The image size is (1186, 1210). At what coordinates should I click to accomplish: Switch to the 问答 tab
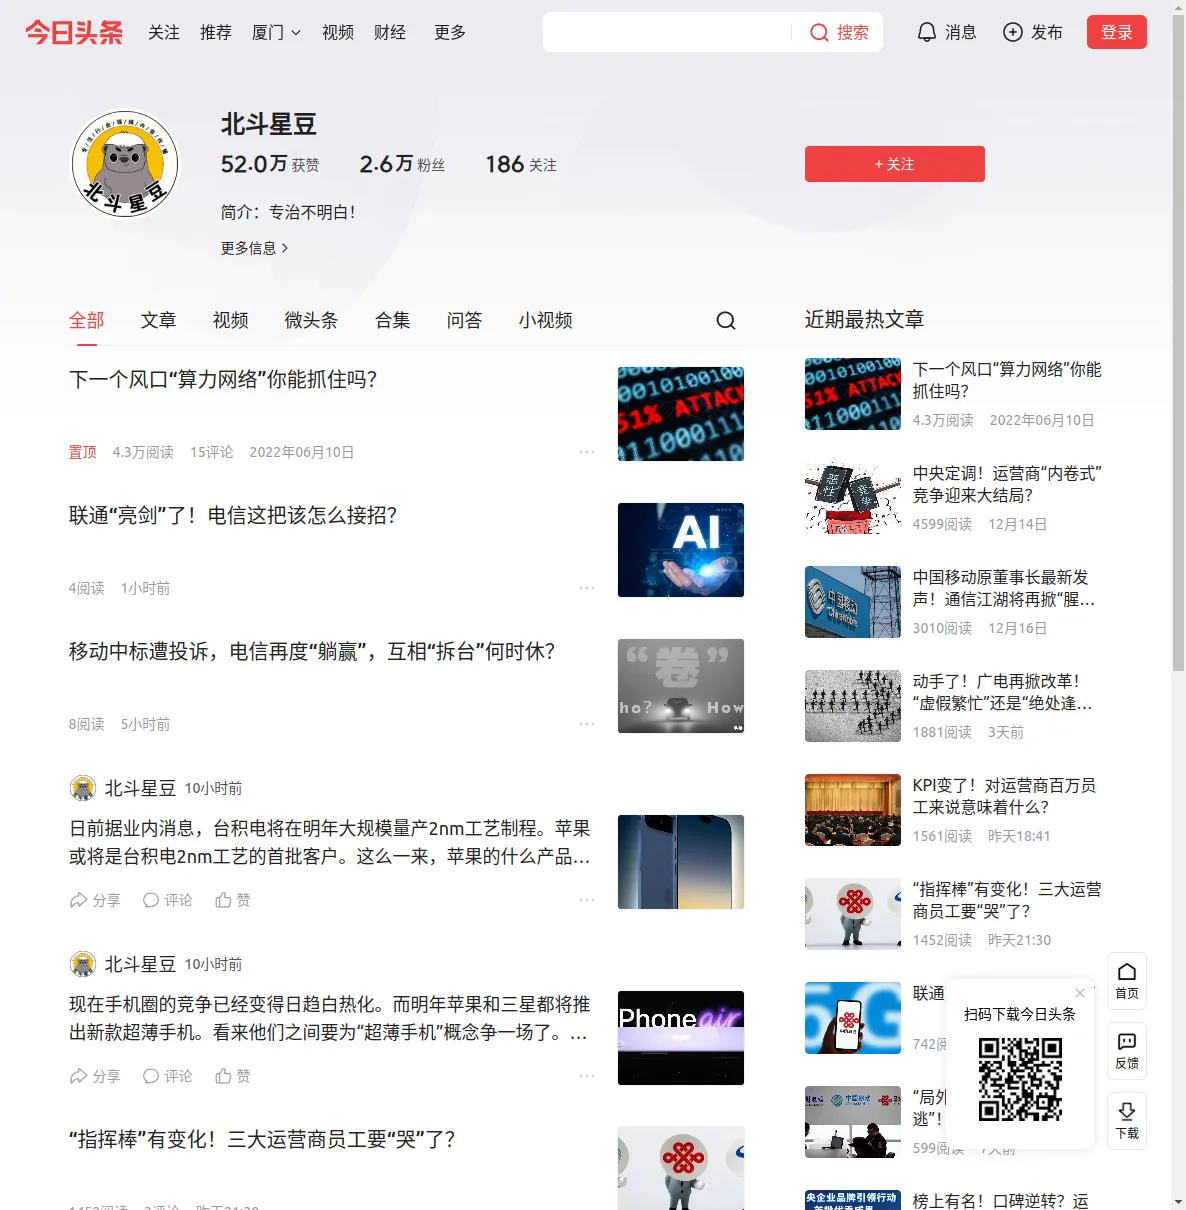pos(465,320)
